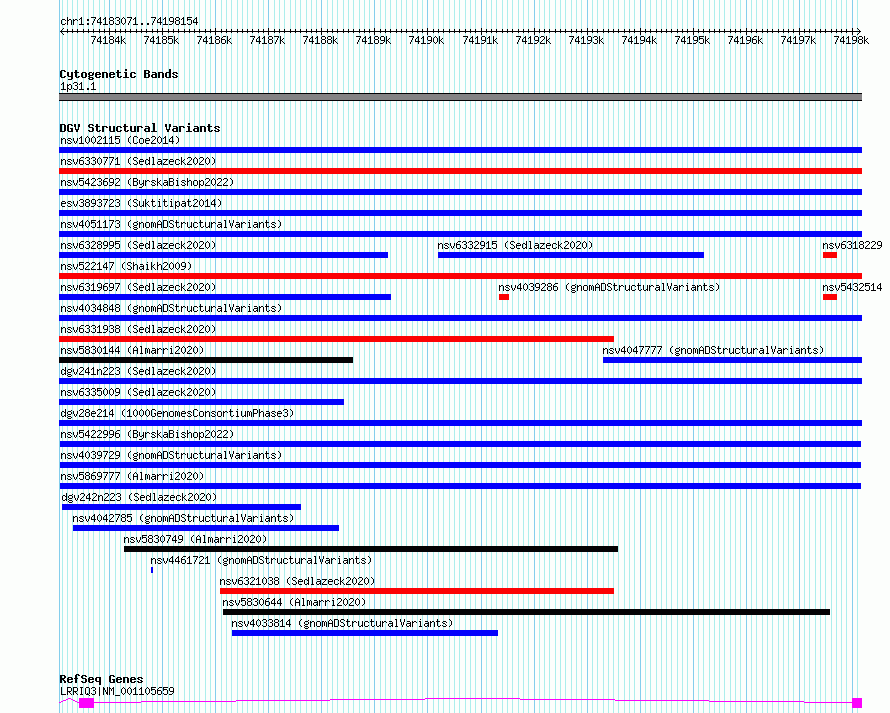Select nsv6319697 (Sedlazeck2020) label

[138, 287]
